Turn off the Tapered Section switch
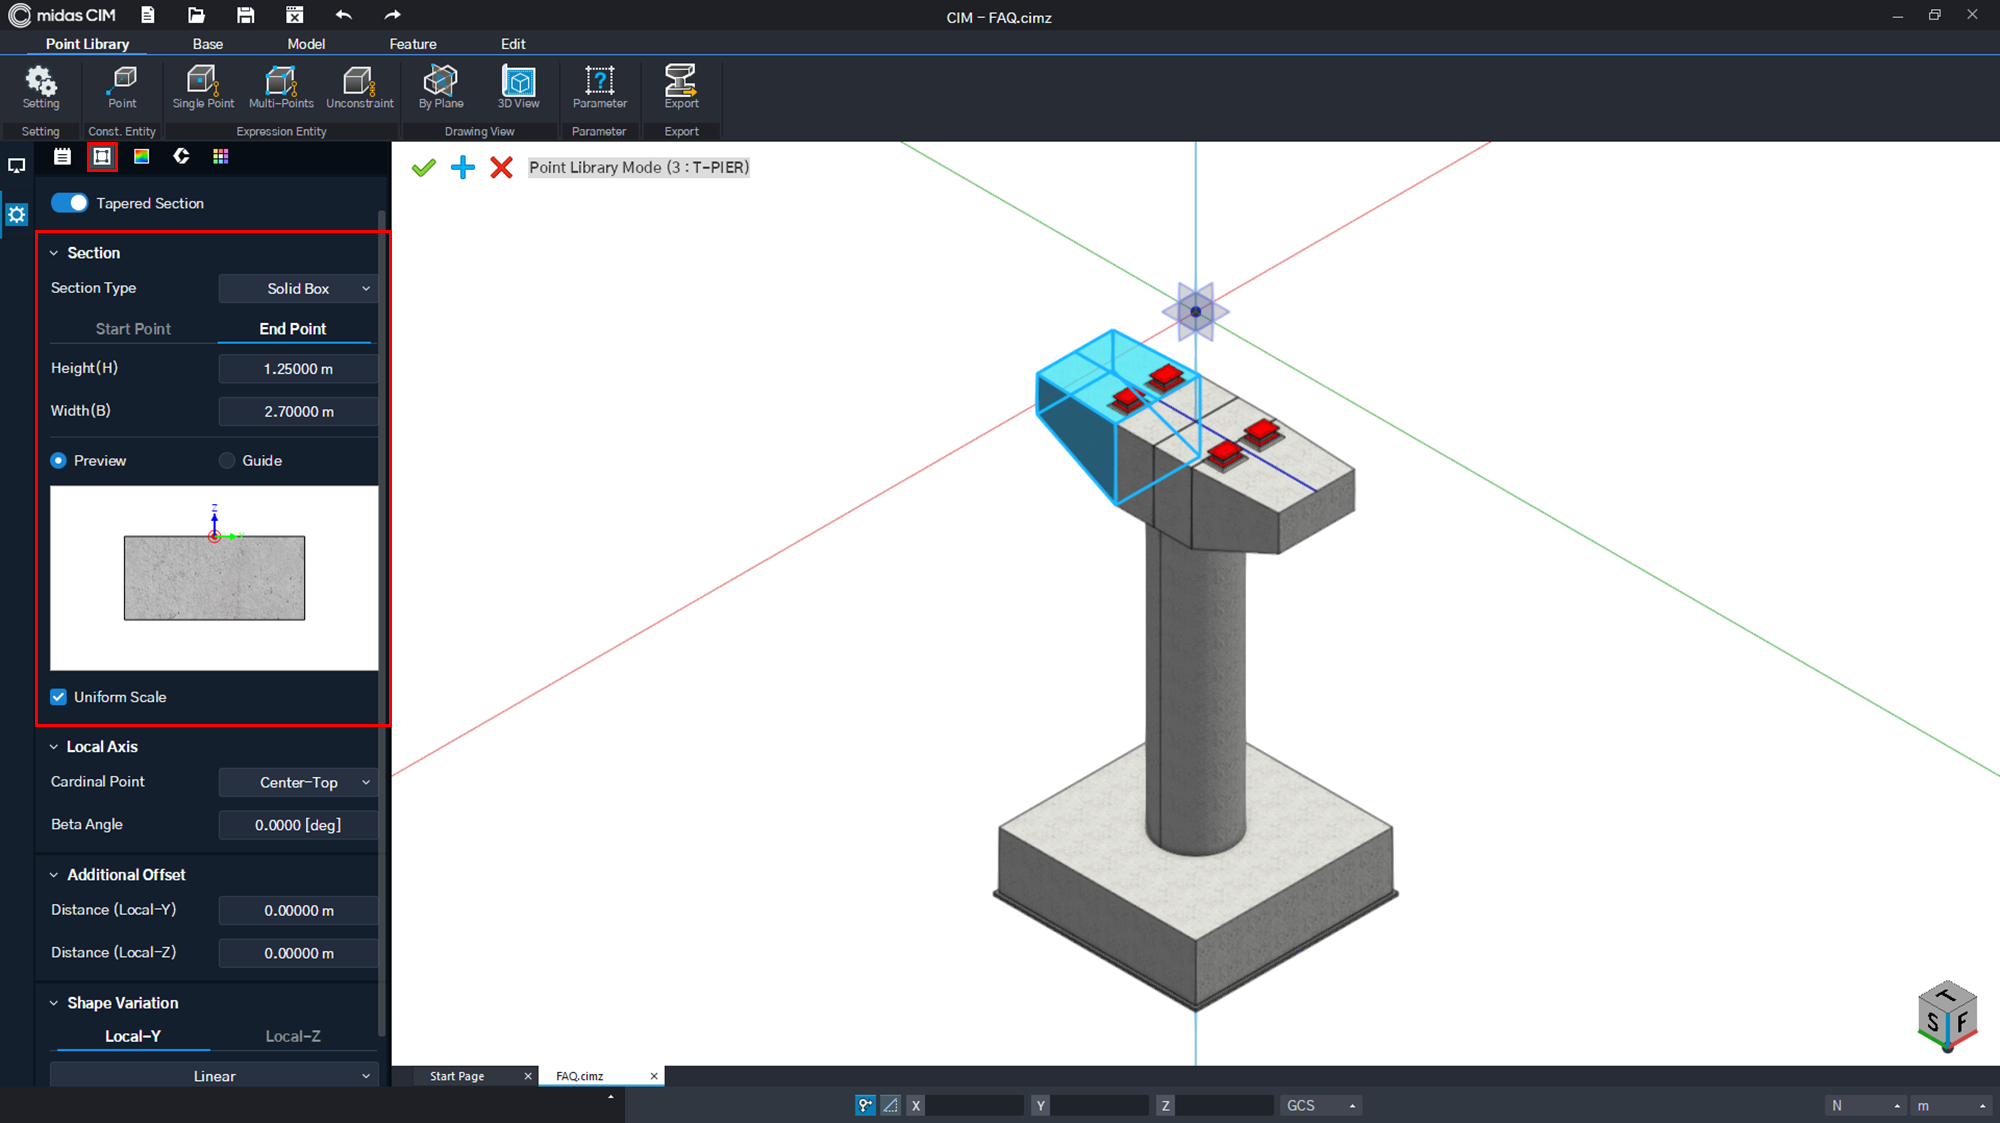 [69, 203]
